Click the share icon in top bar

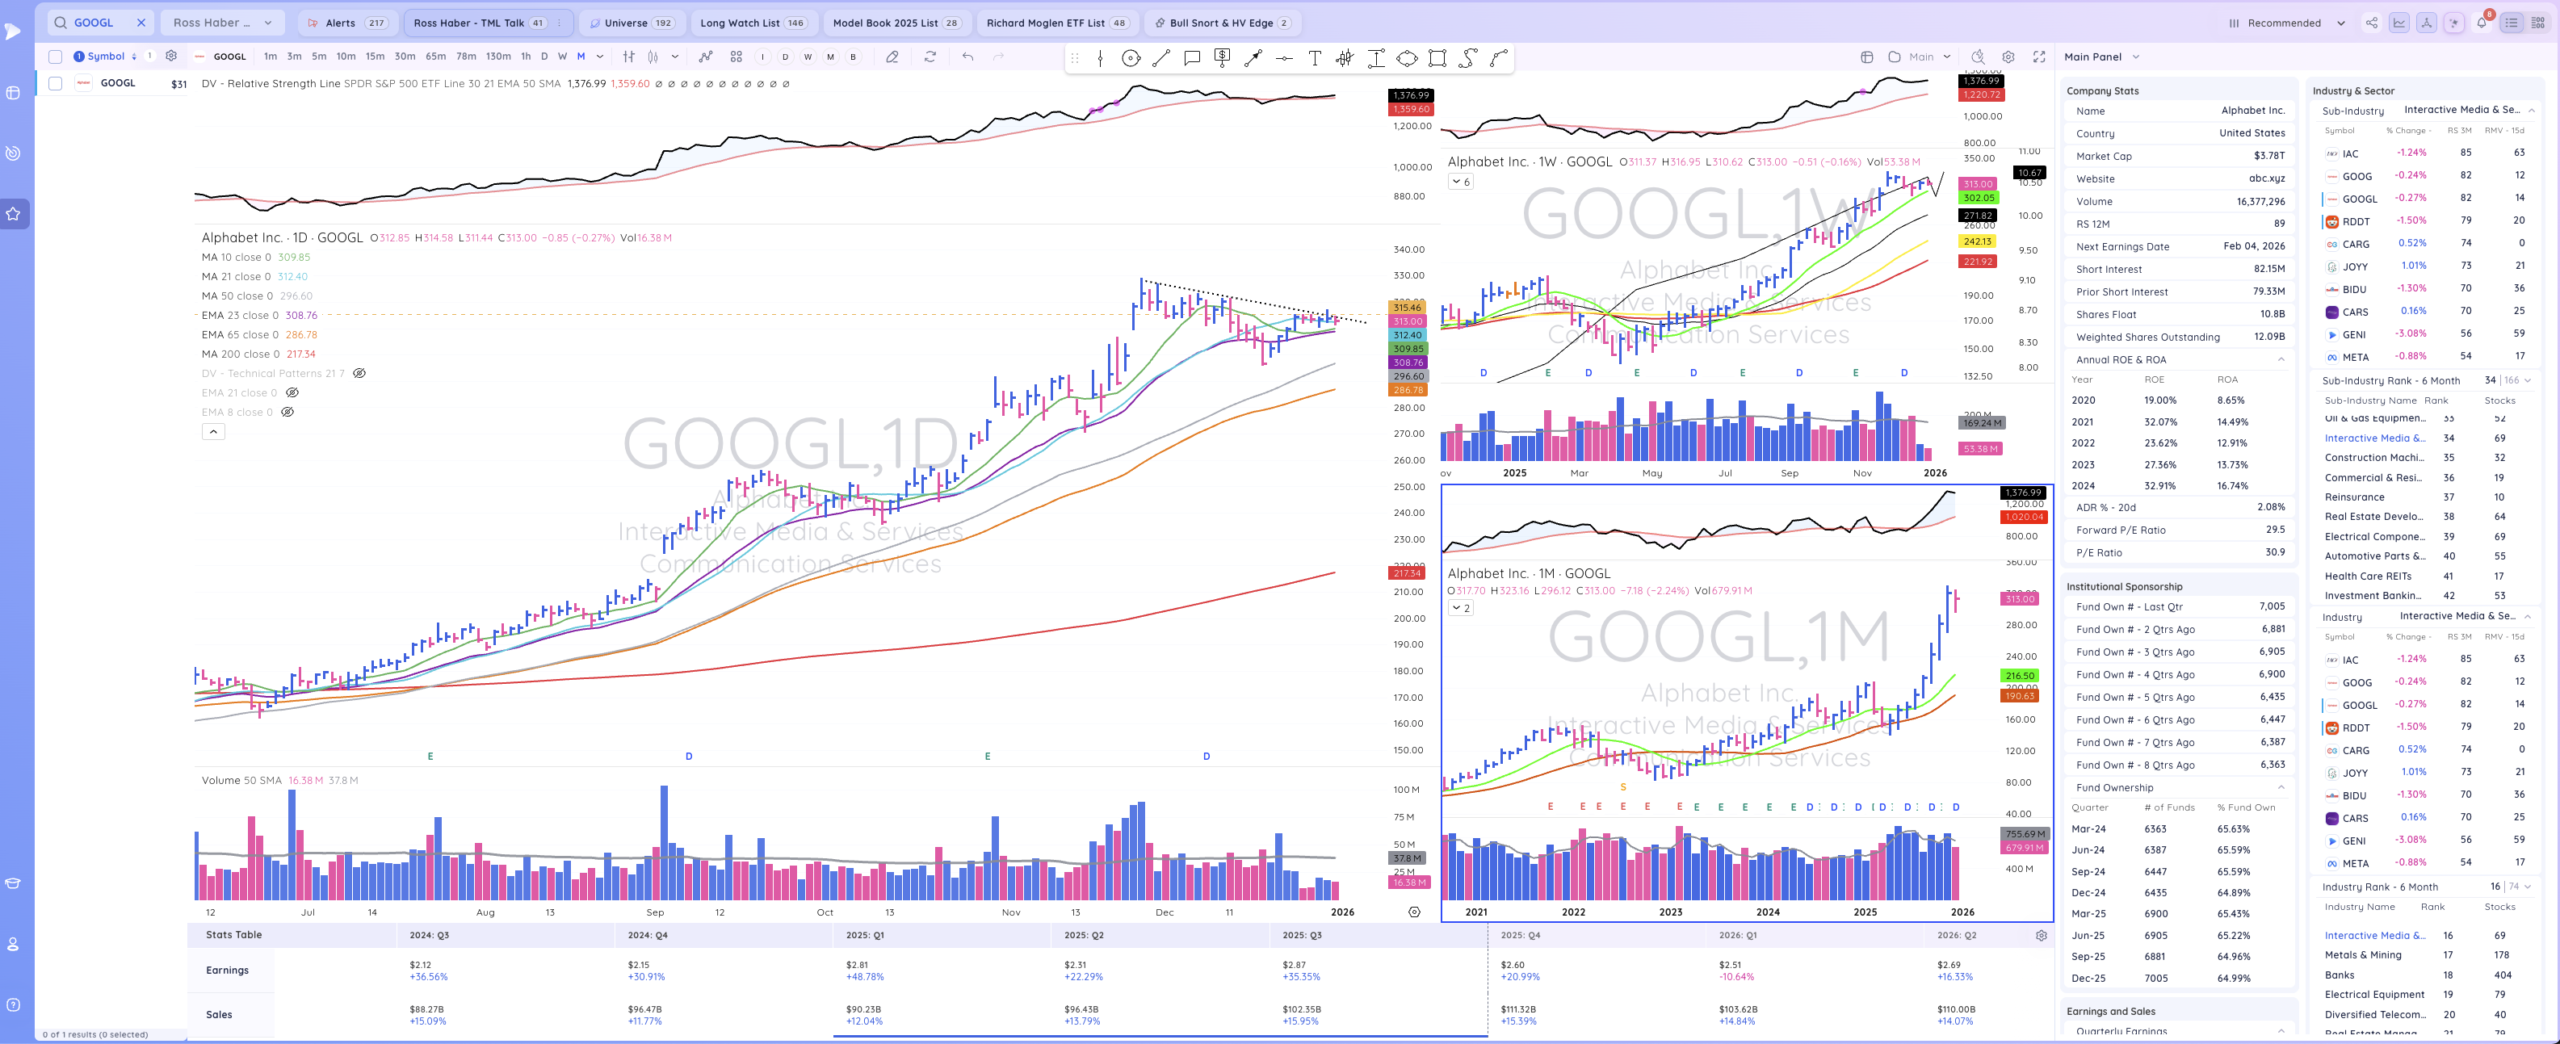pyautogui.click(x=2371, y=23)
